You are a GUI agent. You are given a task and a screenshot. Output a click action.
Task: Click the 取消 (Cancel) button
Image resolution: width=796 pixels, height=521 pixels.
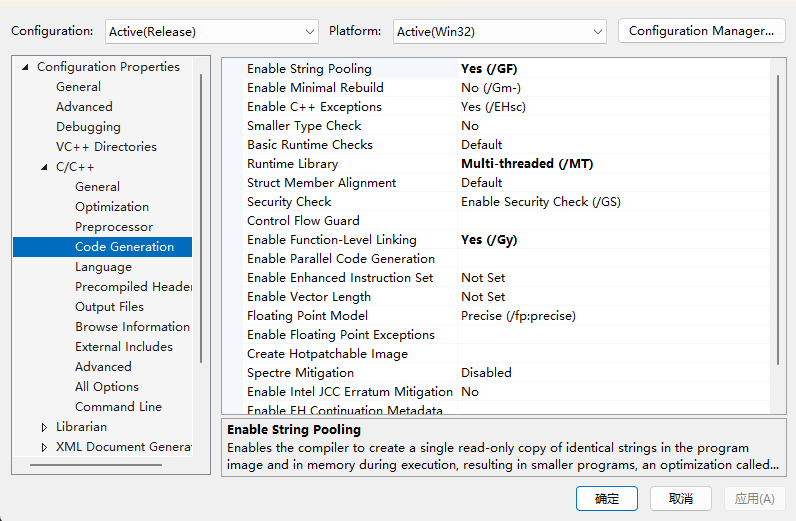click(x=681, y=498)
